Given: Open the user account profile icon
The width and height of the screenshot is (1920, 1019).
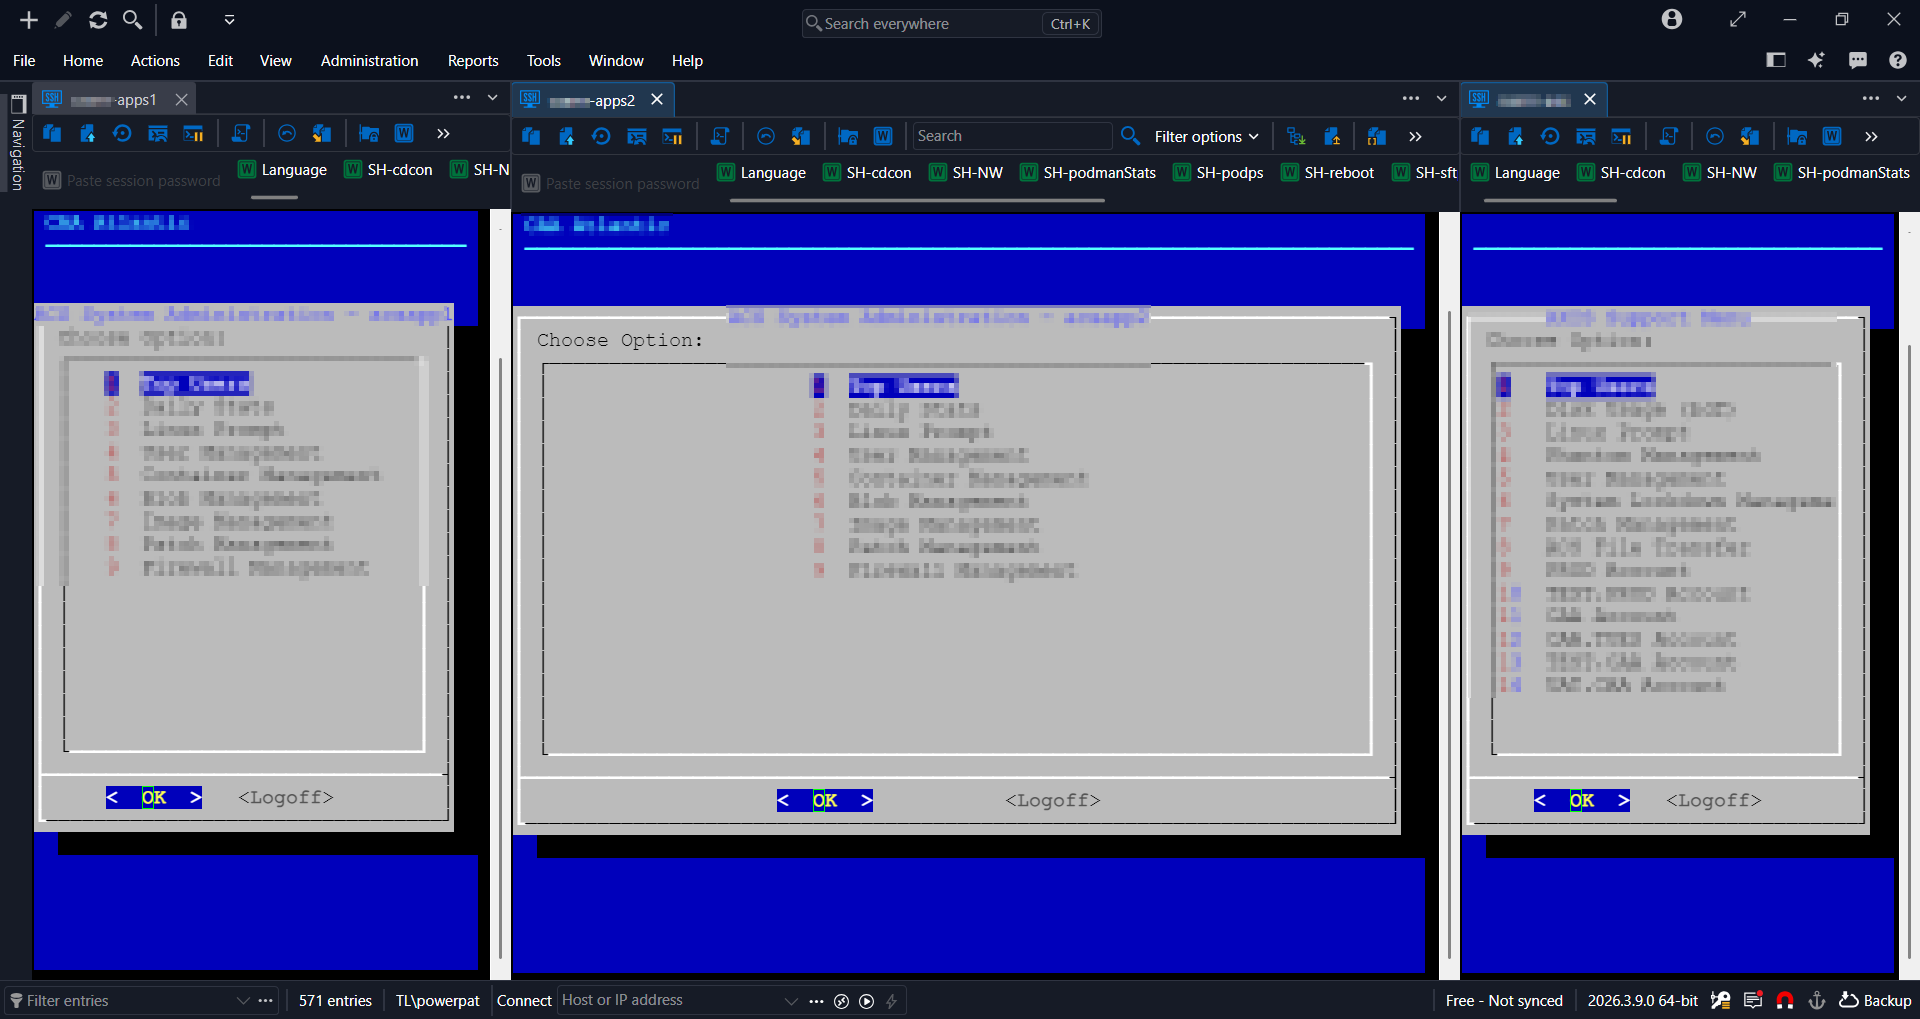Looking at the screenshot, I should point(1672,20).
